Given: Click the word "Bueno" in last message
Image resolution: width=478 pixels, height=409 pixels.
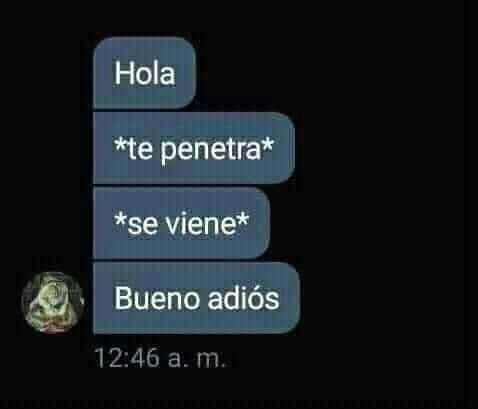Looking at the screenshot, I should [x=157, y=298].
